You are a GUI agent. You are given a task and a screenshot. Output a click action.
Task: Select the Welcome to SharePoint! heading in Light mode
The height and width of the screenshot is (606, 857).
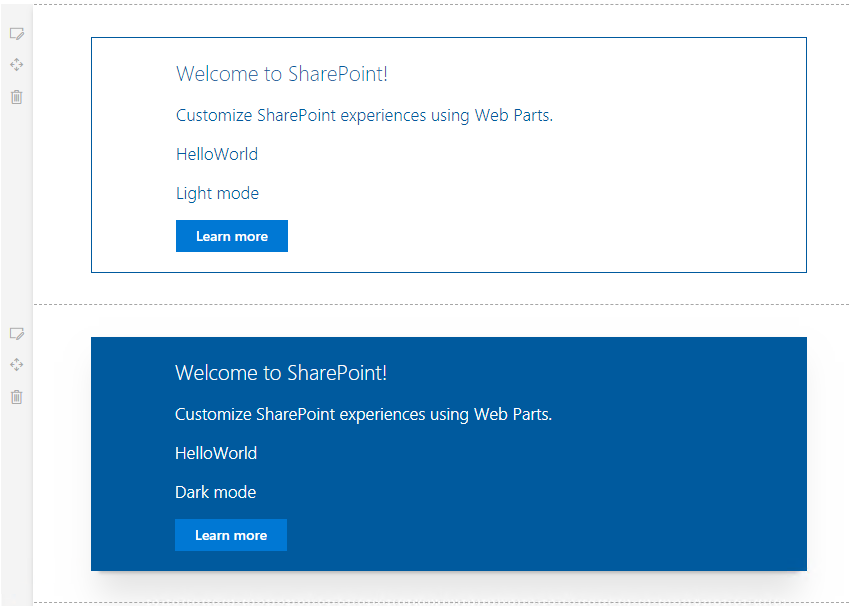(281, 73)
